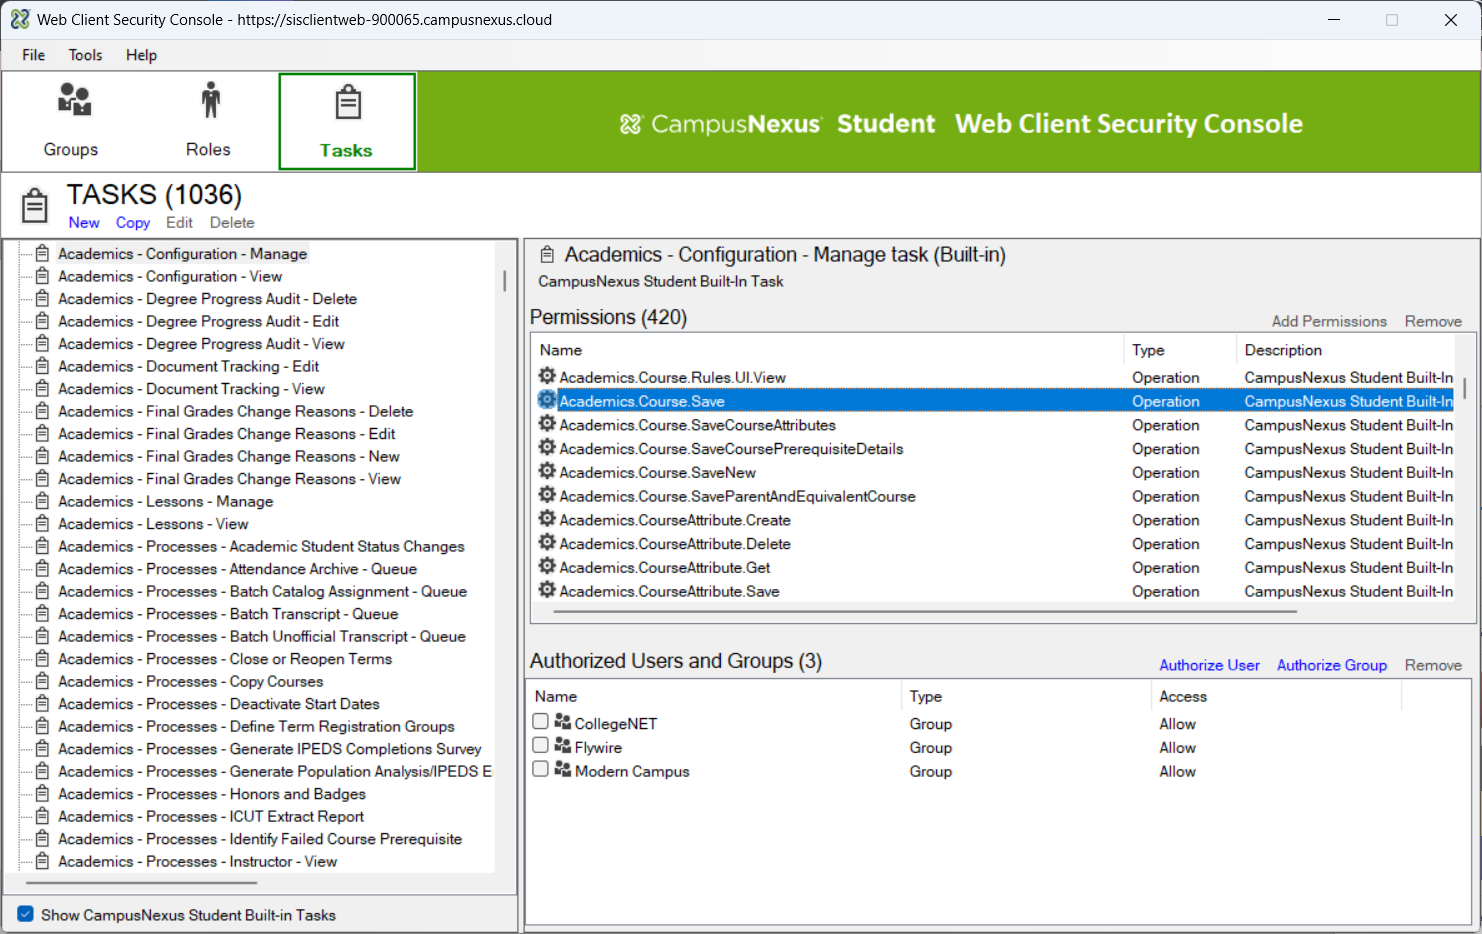Image resolution: width=1482 pixels, height=934 pixels.
Task: Click Add Permissions link
Action: [x=1329, y=321]
